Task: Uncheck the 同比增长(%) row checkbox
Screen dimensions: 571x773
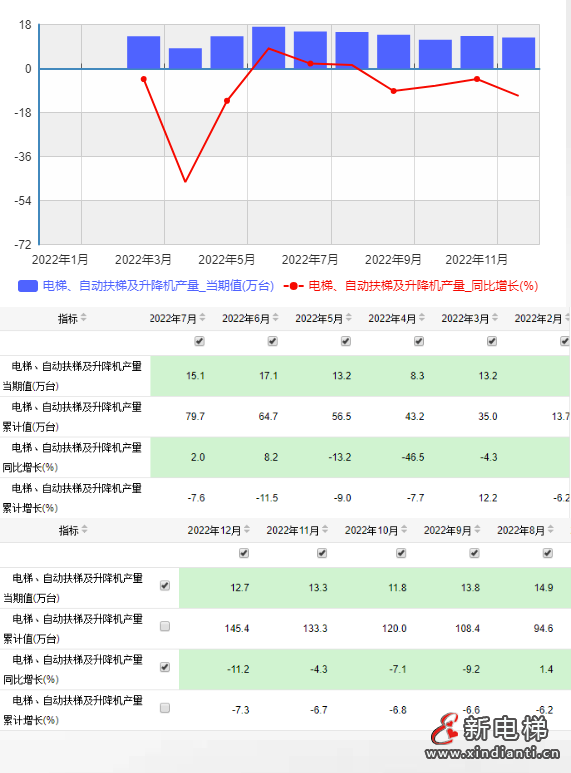Action: coord(165,667)
